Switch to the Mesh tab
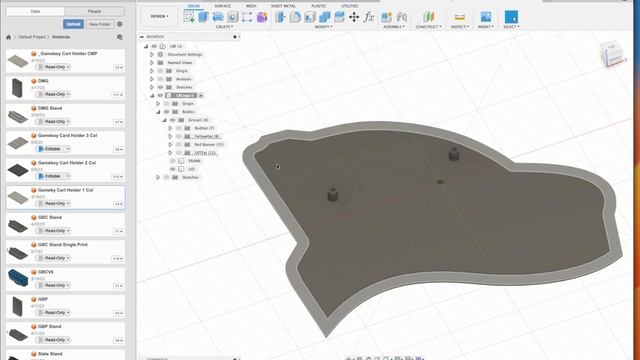Viewport: 640px width, 360px height. click(x=251, y=6)
